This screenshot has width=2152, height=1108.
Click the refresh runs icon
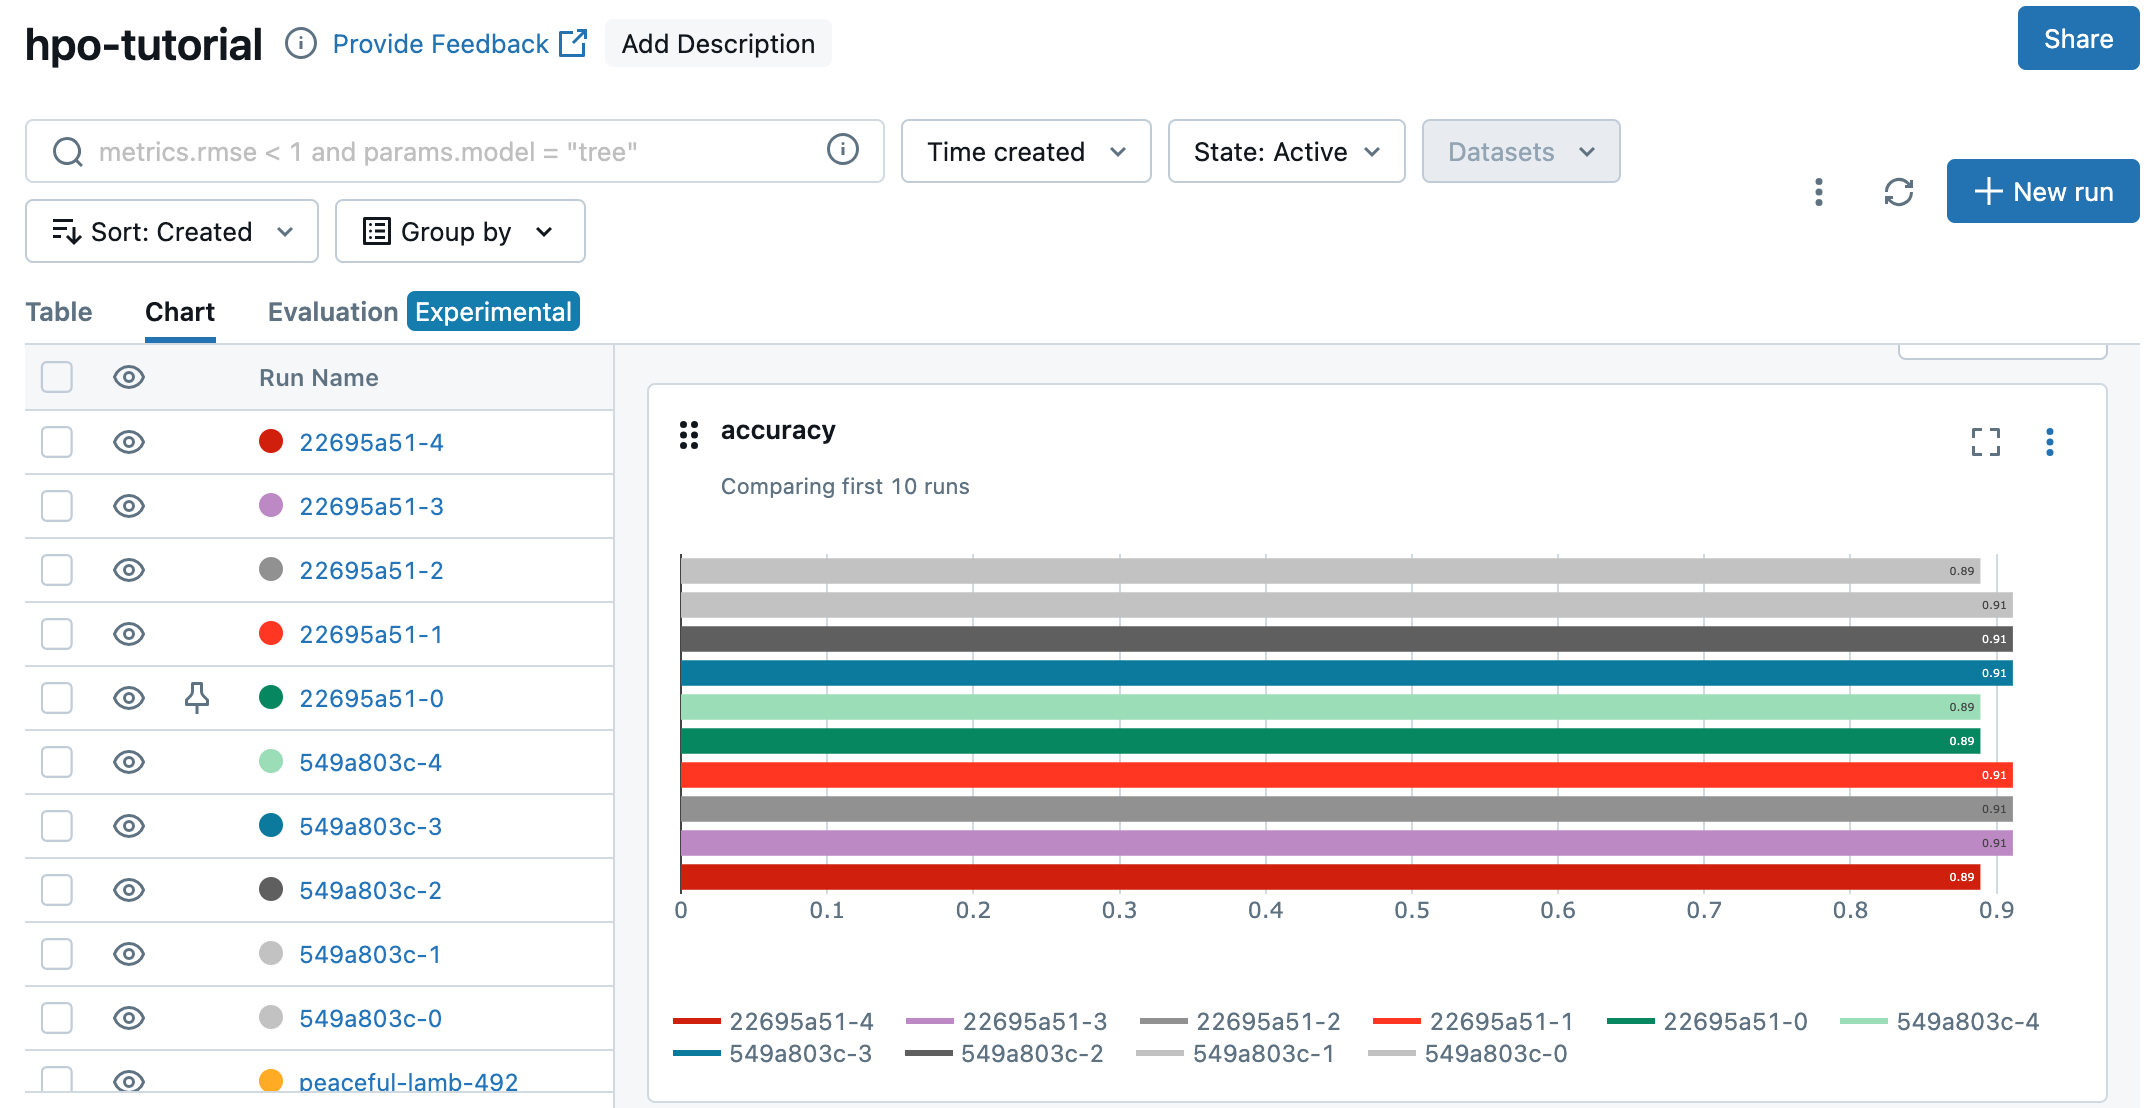pos(1898,192)
